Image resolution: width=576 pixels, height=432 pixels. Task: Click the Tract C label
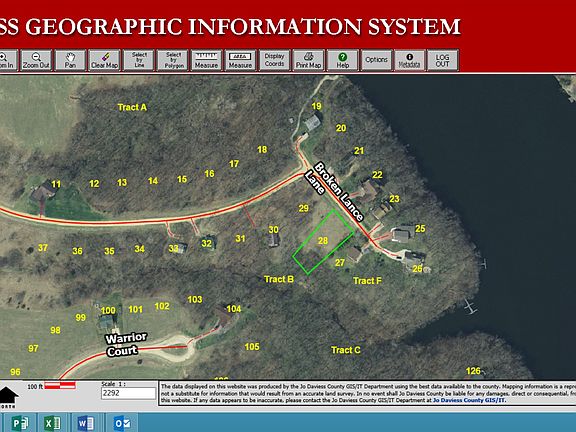pos(346,350)
